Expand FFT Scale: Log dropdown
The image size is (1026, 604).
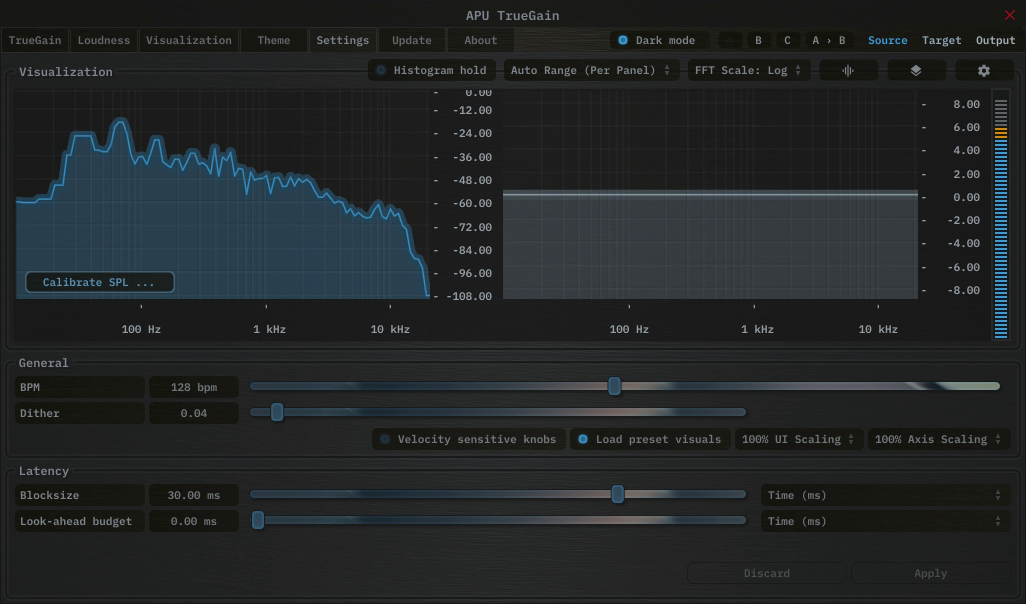point(748,71)
